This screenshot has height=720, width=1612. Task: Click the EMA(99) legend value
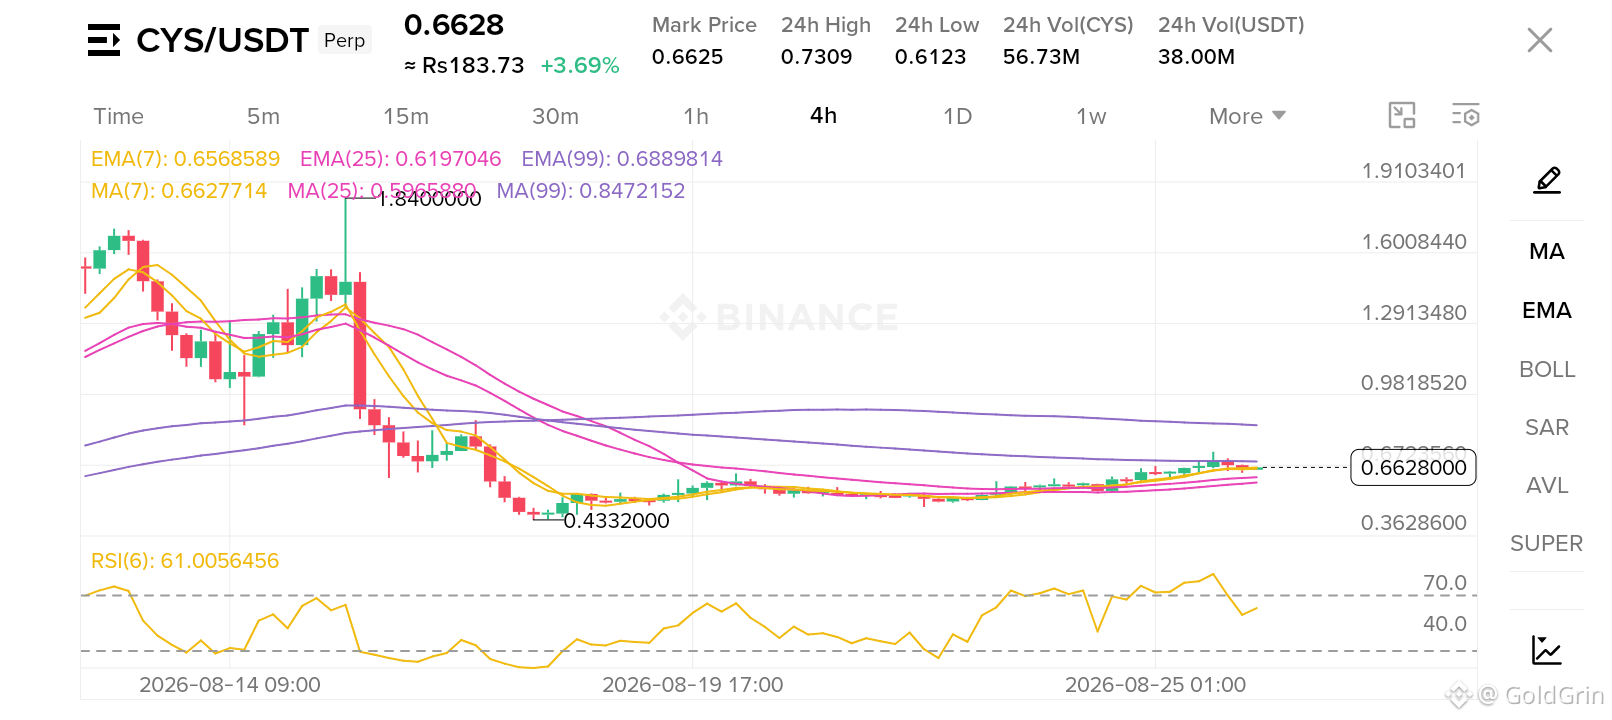622,159
